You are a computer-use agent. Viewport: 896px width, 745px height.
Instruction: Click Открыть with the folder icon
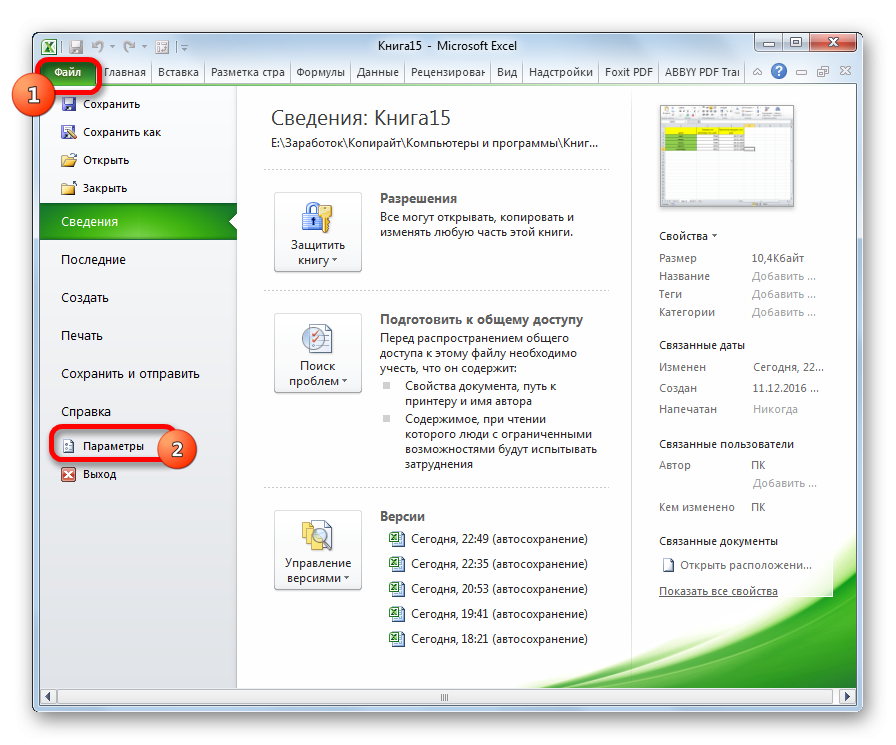coord(95,160)
